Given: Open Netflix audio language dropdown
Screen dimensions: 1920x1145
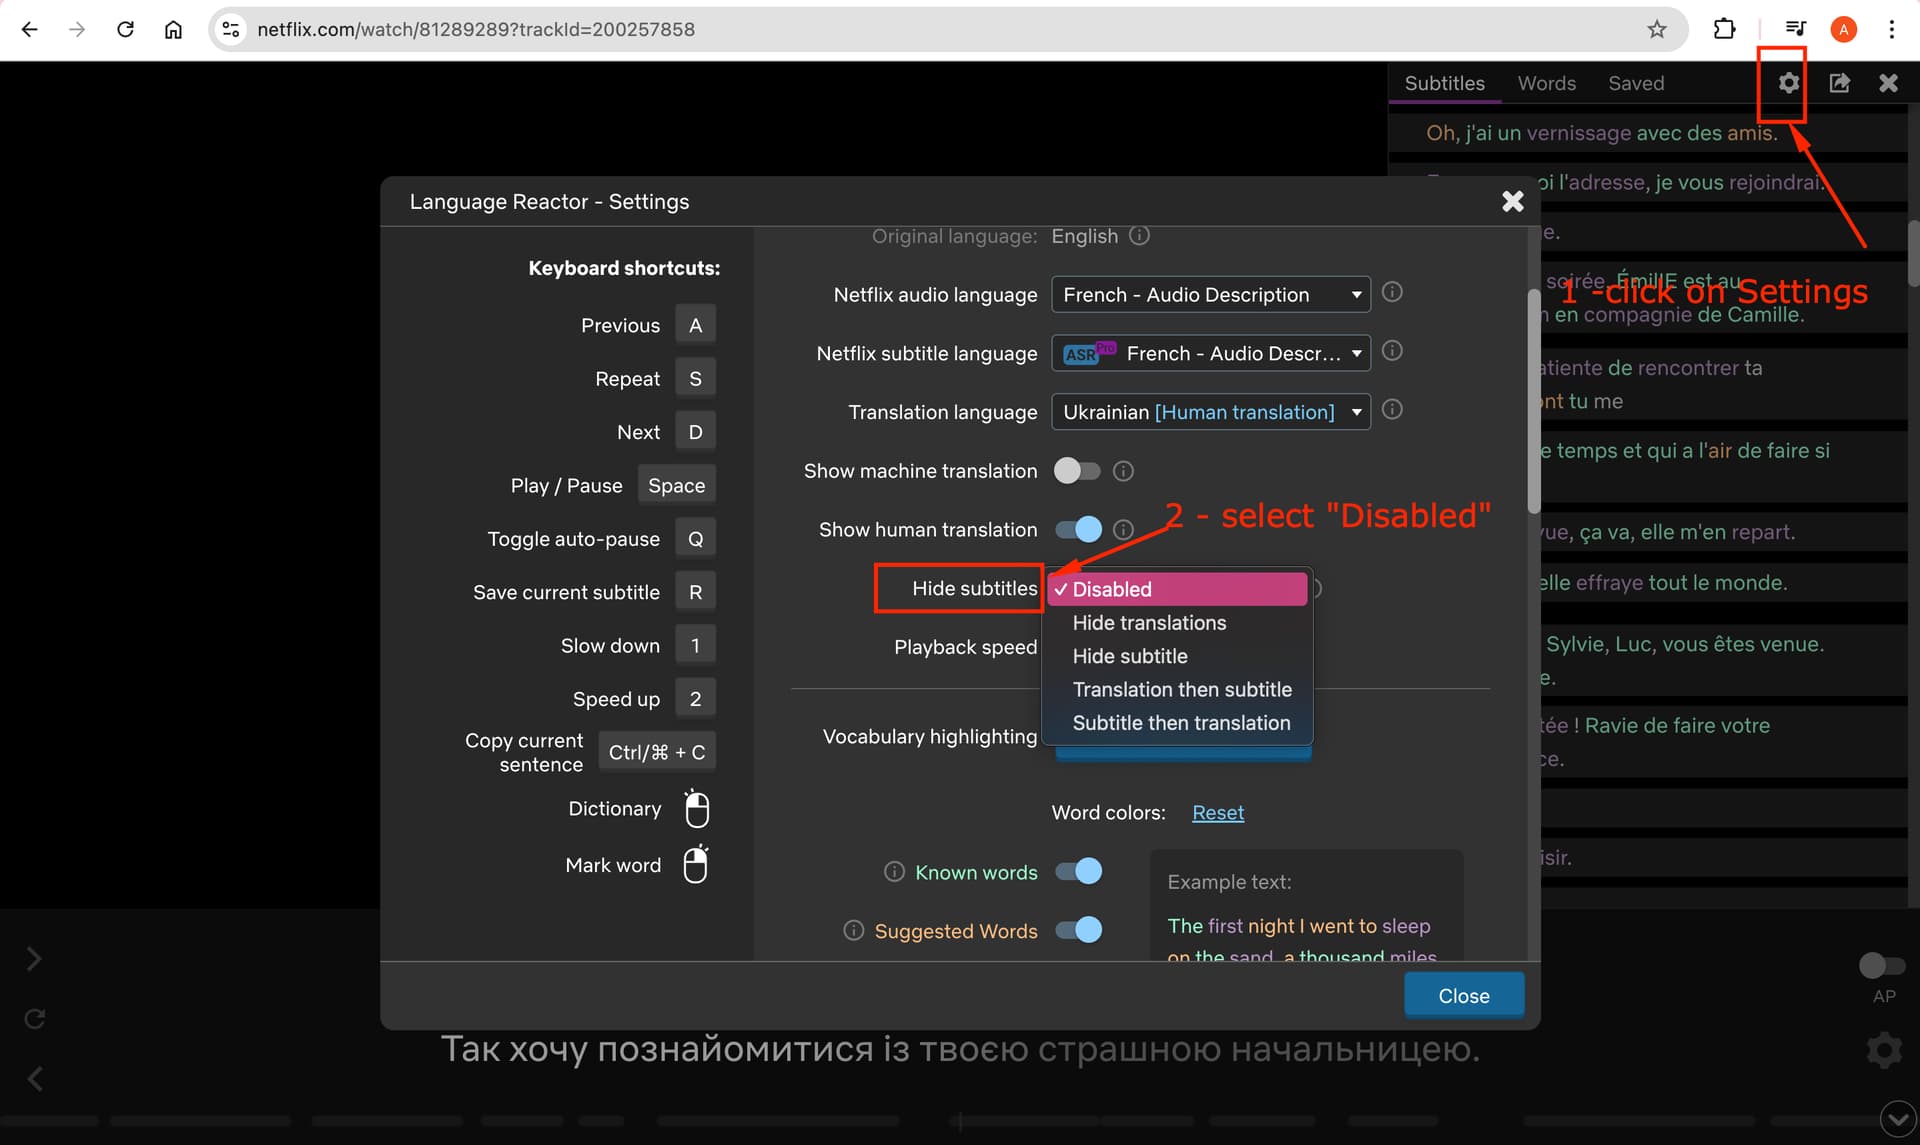Looking at the screenshot, I should coord(1211,295).
